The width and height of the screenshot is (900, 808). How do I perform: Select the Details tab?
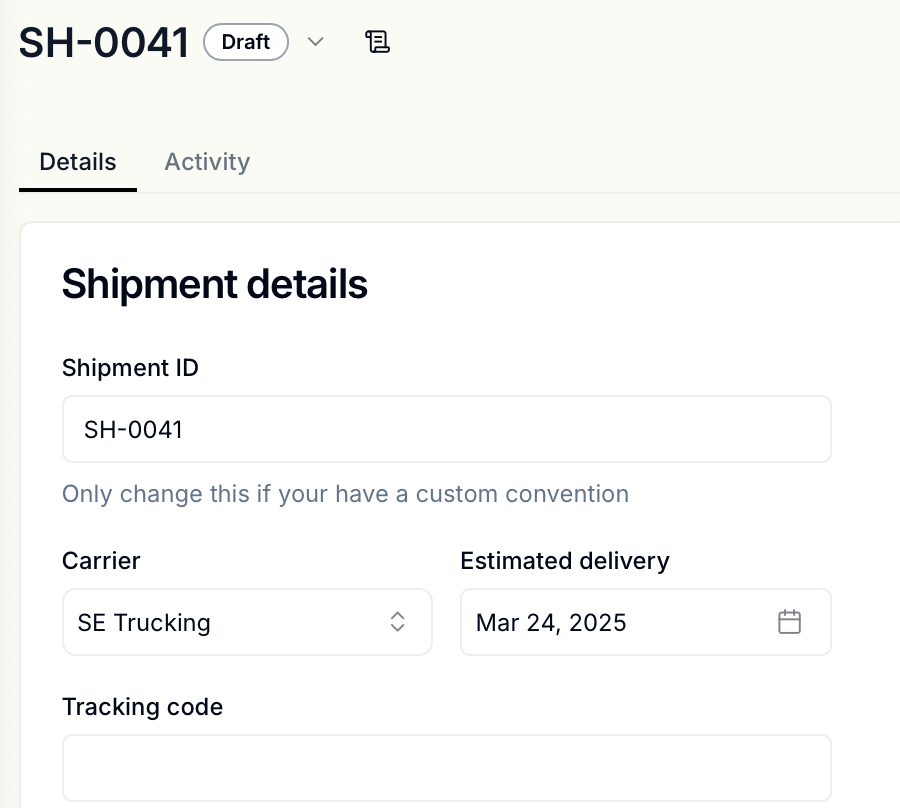tap(78, 162)
